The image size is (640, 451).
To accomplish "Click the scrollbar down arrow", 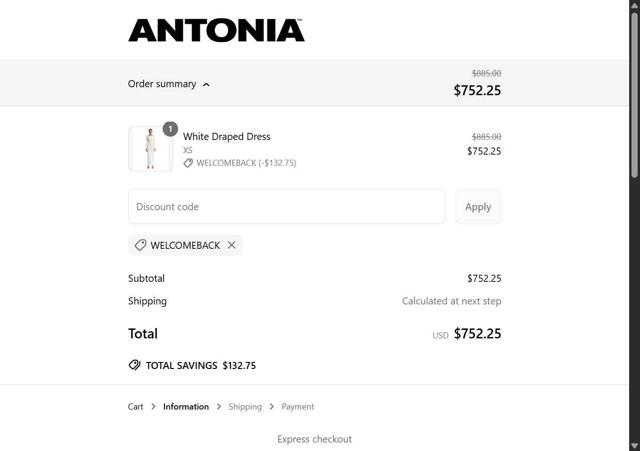I will pos(634,445).
